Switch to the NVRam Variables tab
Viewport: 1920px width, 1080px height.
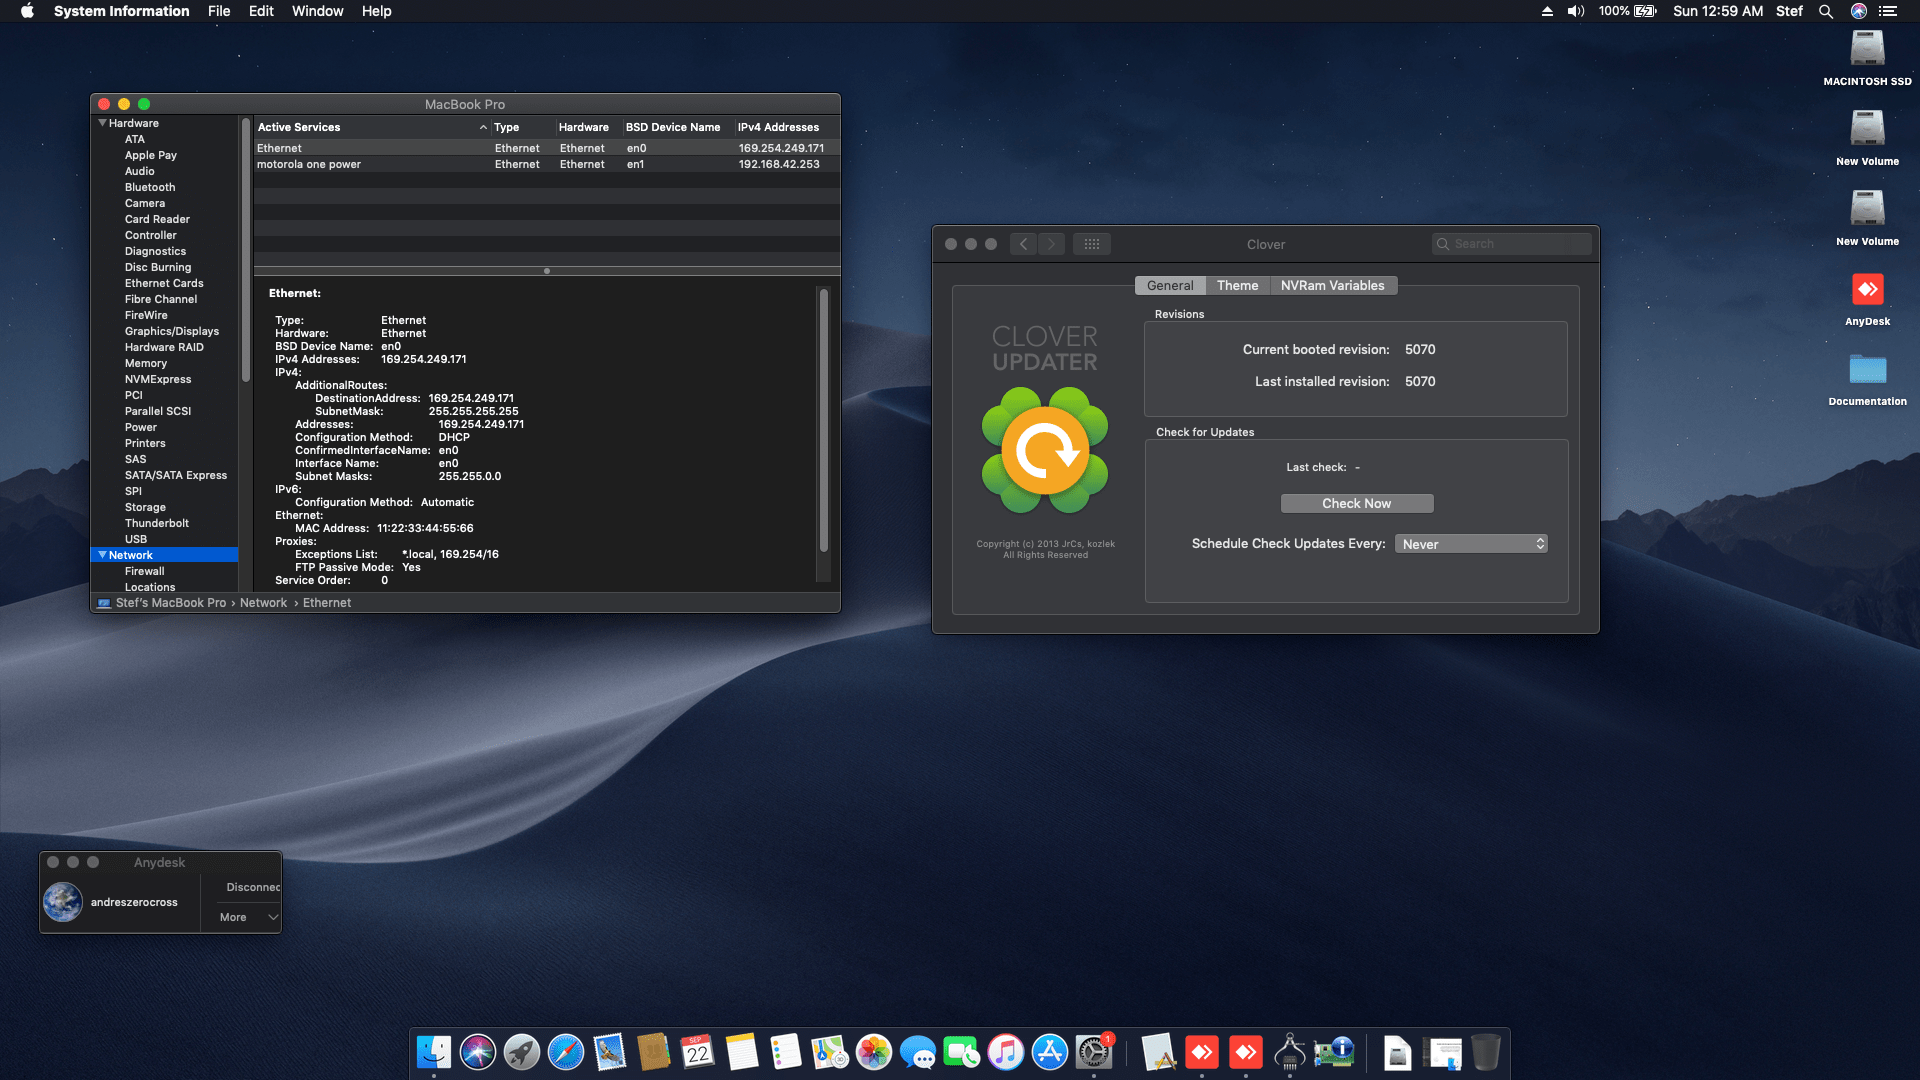[x=1332, y=286]
